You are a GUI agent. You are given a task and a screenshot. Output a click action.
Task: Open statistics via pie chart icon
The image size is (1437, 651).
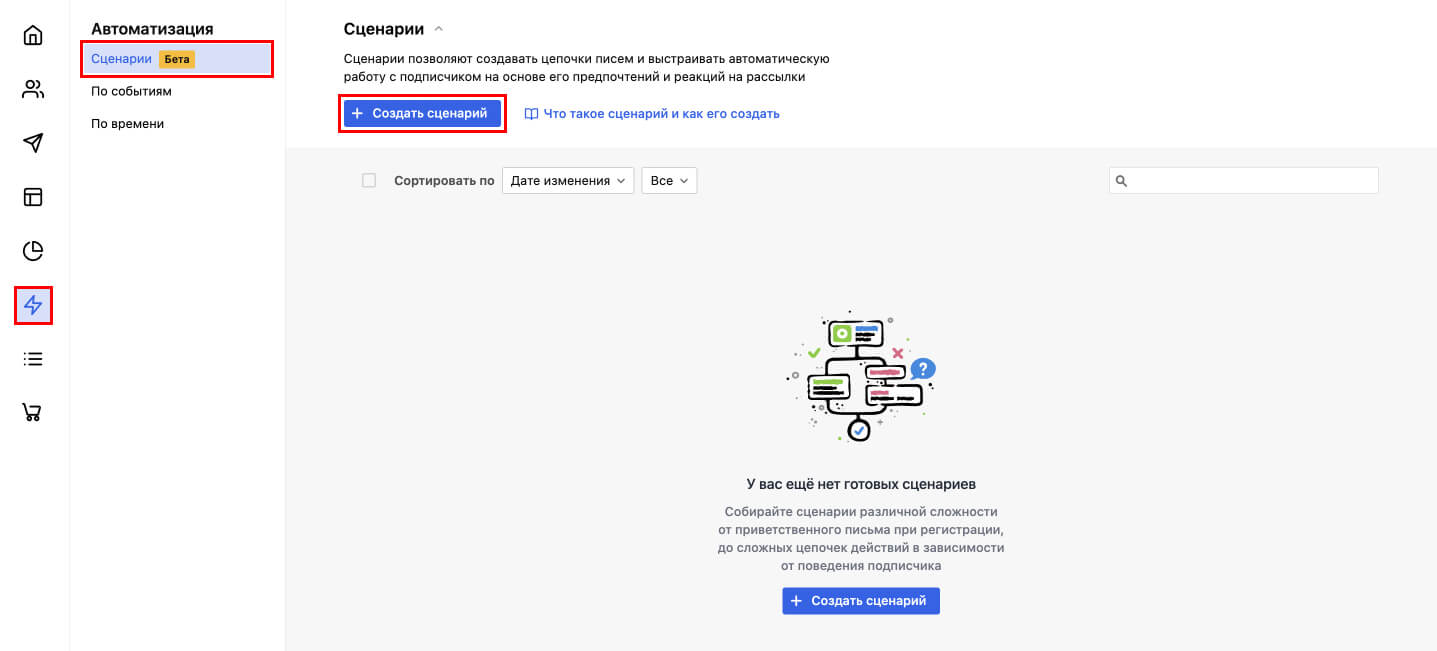coord(33,251)
